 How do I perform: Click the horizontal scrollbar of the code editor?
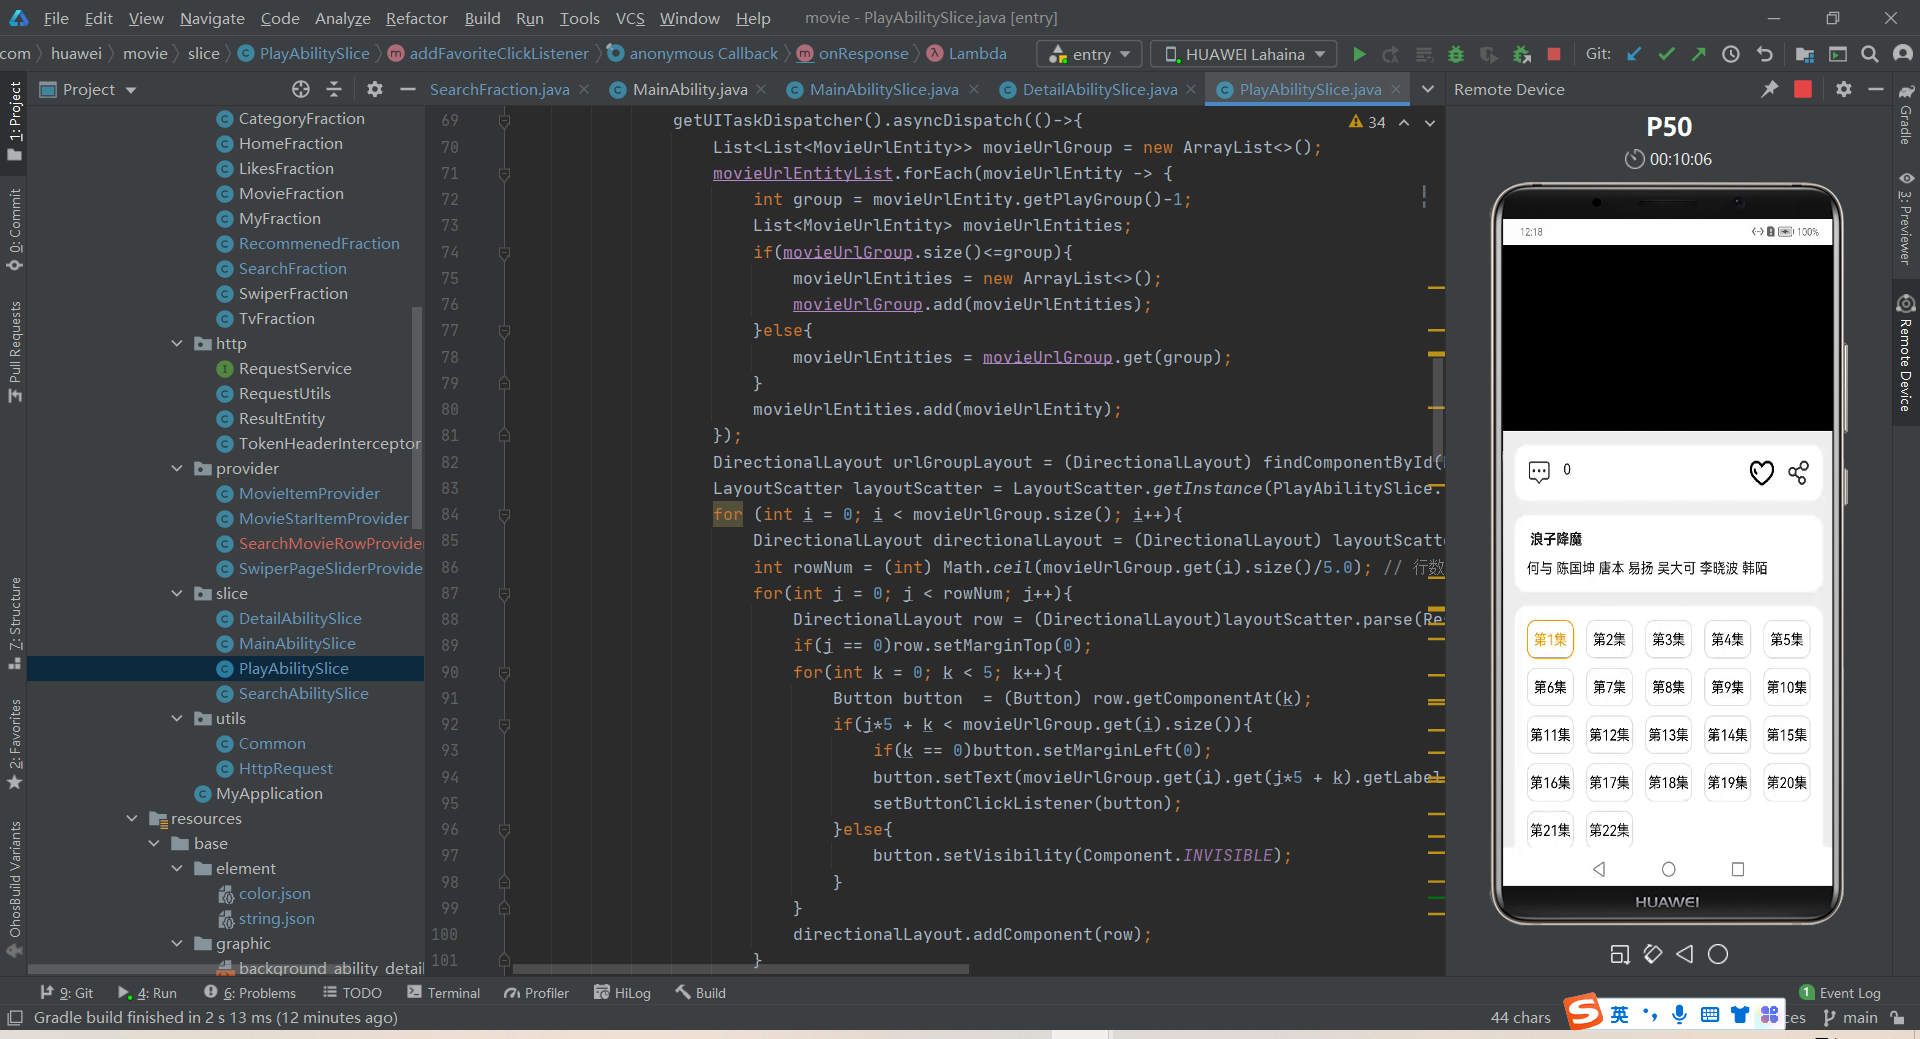pyautogui.click(x=740, y=968)
